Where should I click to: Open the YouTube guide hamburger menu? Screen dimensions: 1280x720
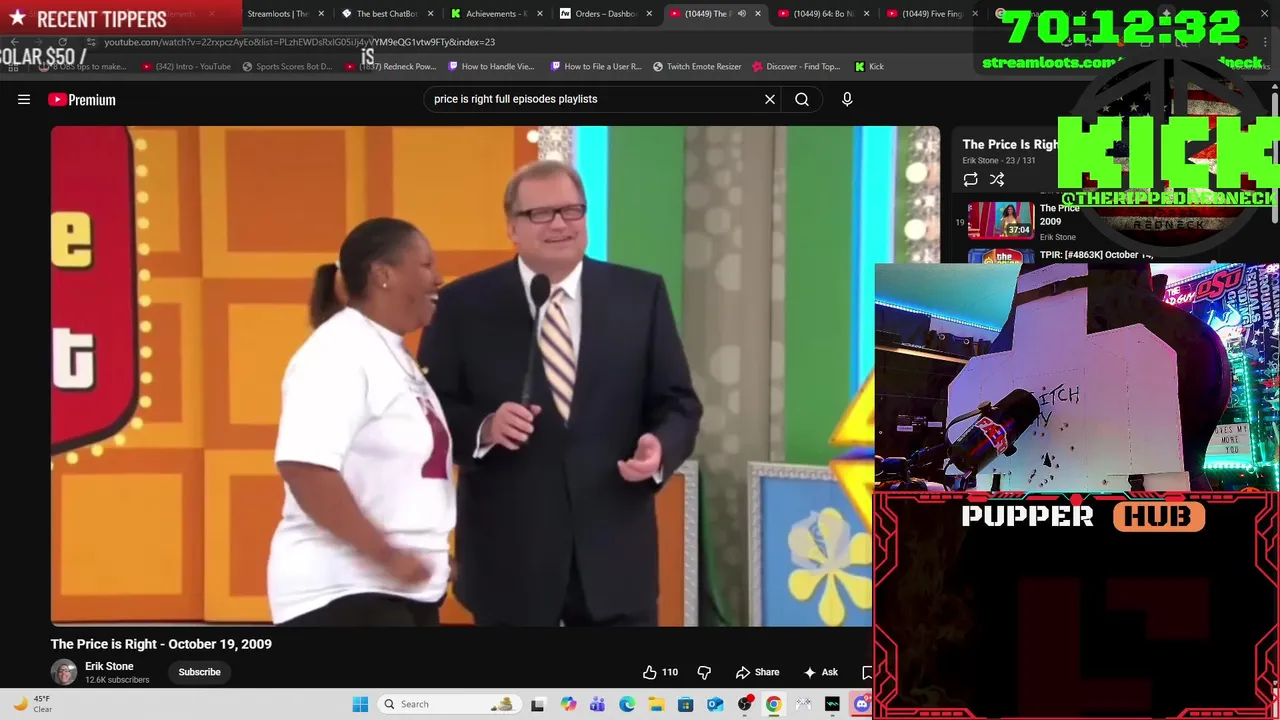24,99
